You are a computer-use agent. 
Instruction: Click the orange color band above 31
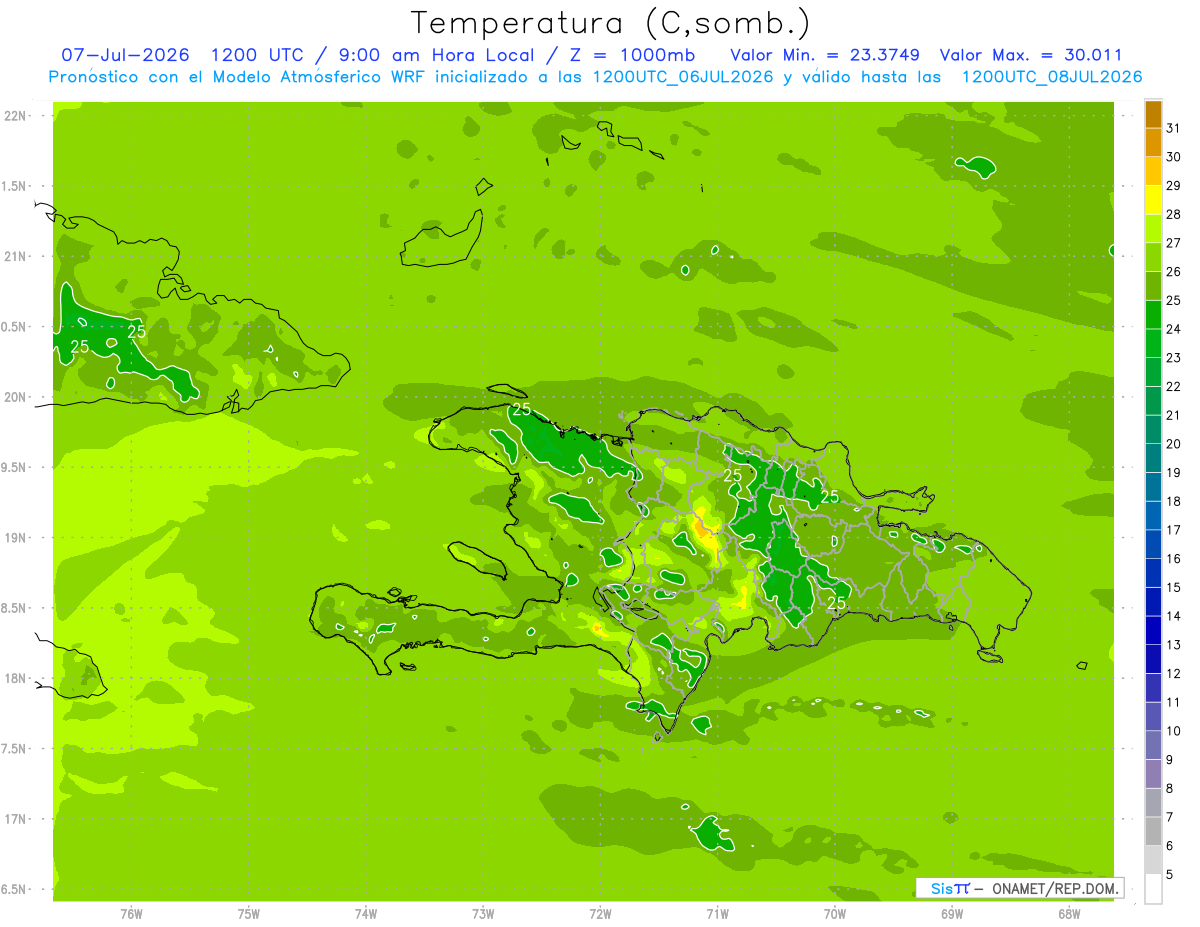1153,114
